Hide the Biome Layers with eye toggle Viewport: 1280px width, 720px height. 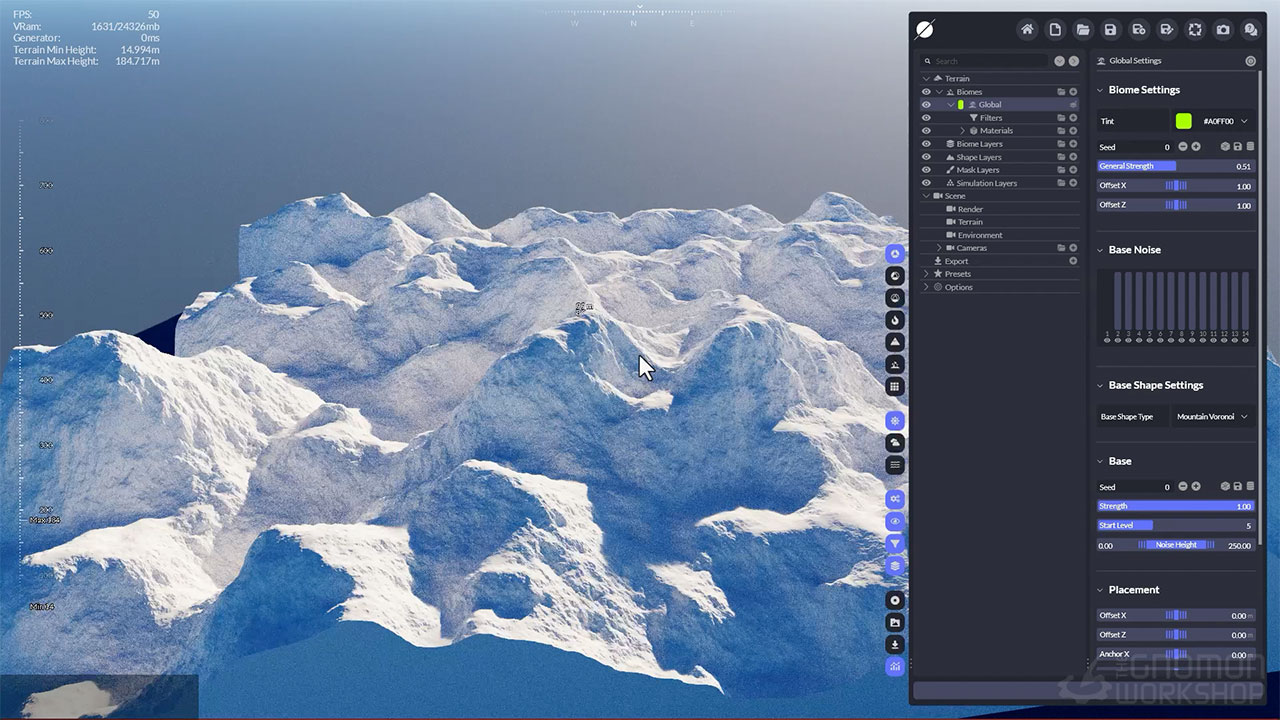click(x=926, y=144)
